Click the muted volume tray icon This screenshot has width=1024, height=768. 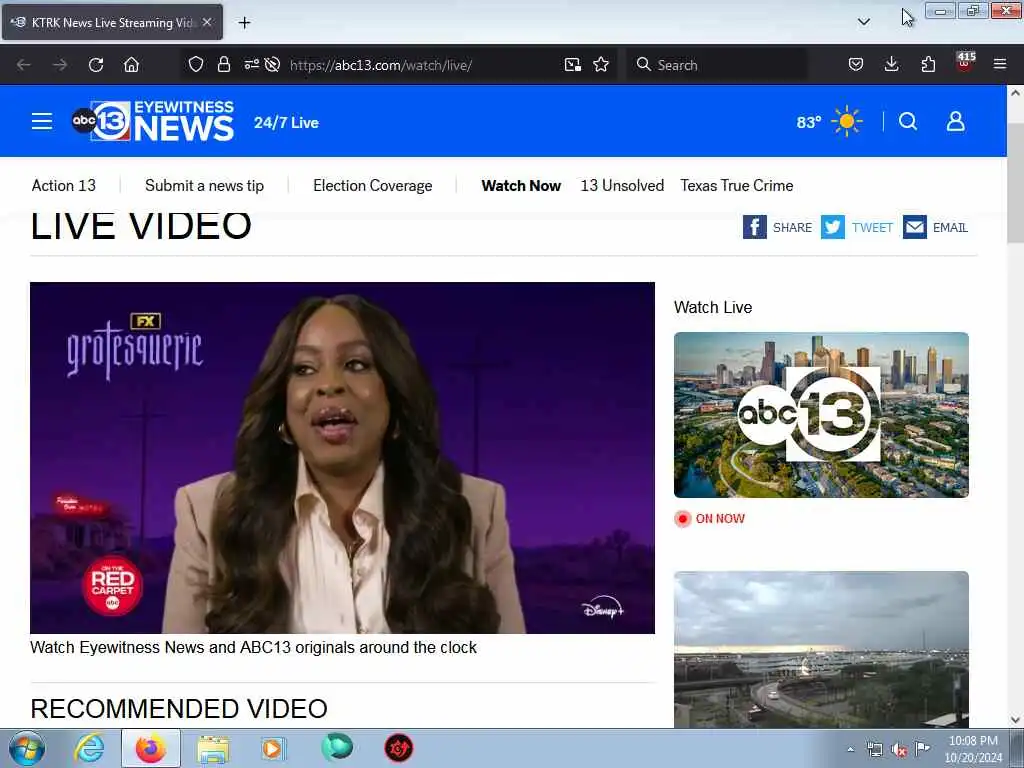tap(899, 750)
